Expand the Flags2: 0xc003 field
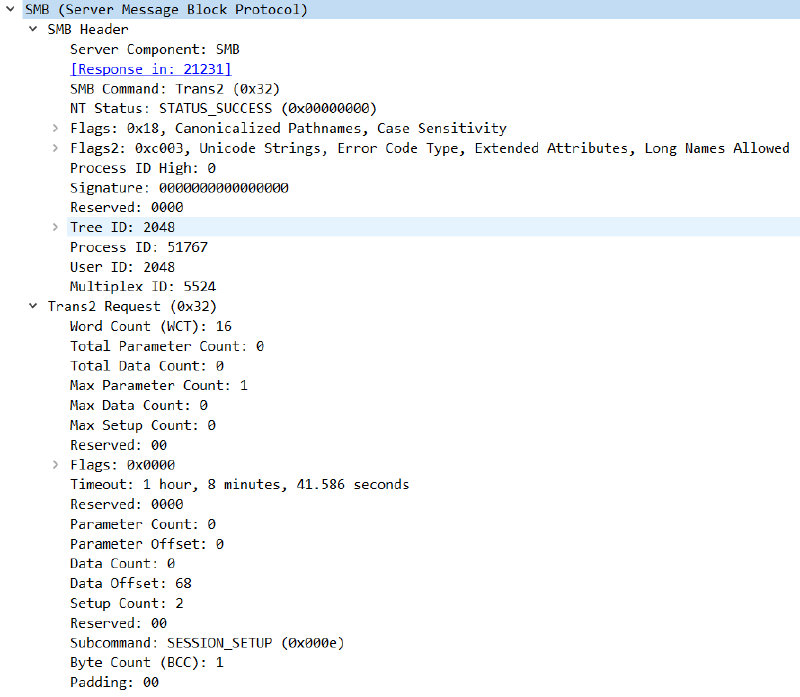 (55, 149)
